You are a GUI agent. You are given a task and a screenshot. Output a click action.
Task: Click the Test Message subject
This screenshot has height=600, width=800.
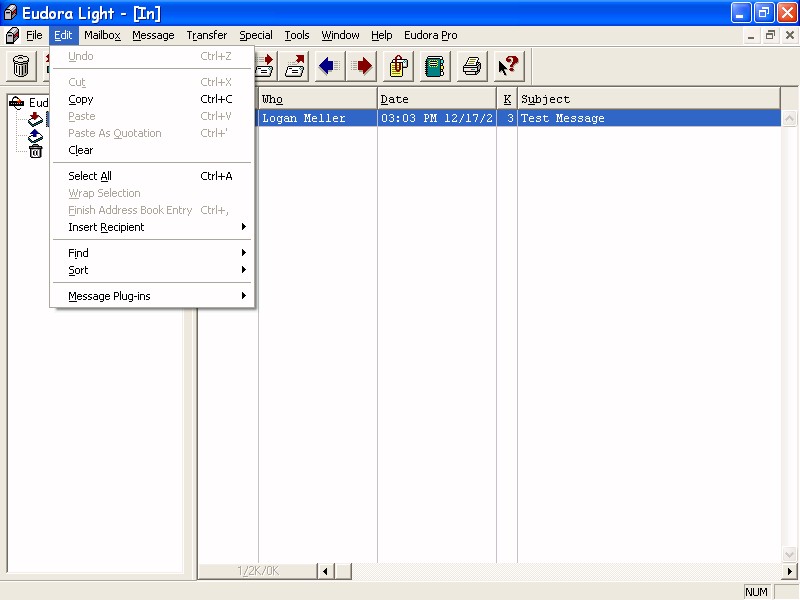(x=562, y=118)
